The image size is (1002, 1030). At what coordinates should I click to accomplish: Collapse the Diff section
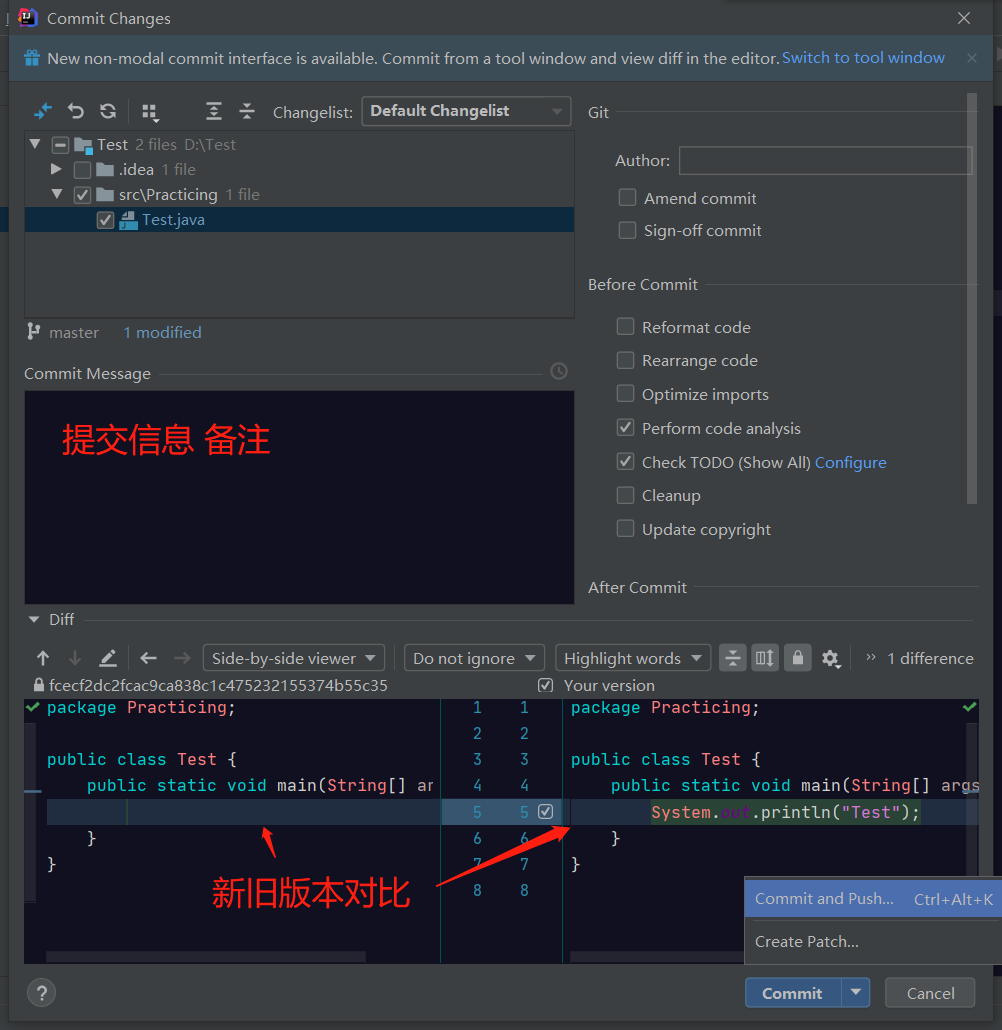(34, 619)
